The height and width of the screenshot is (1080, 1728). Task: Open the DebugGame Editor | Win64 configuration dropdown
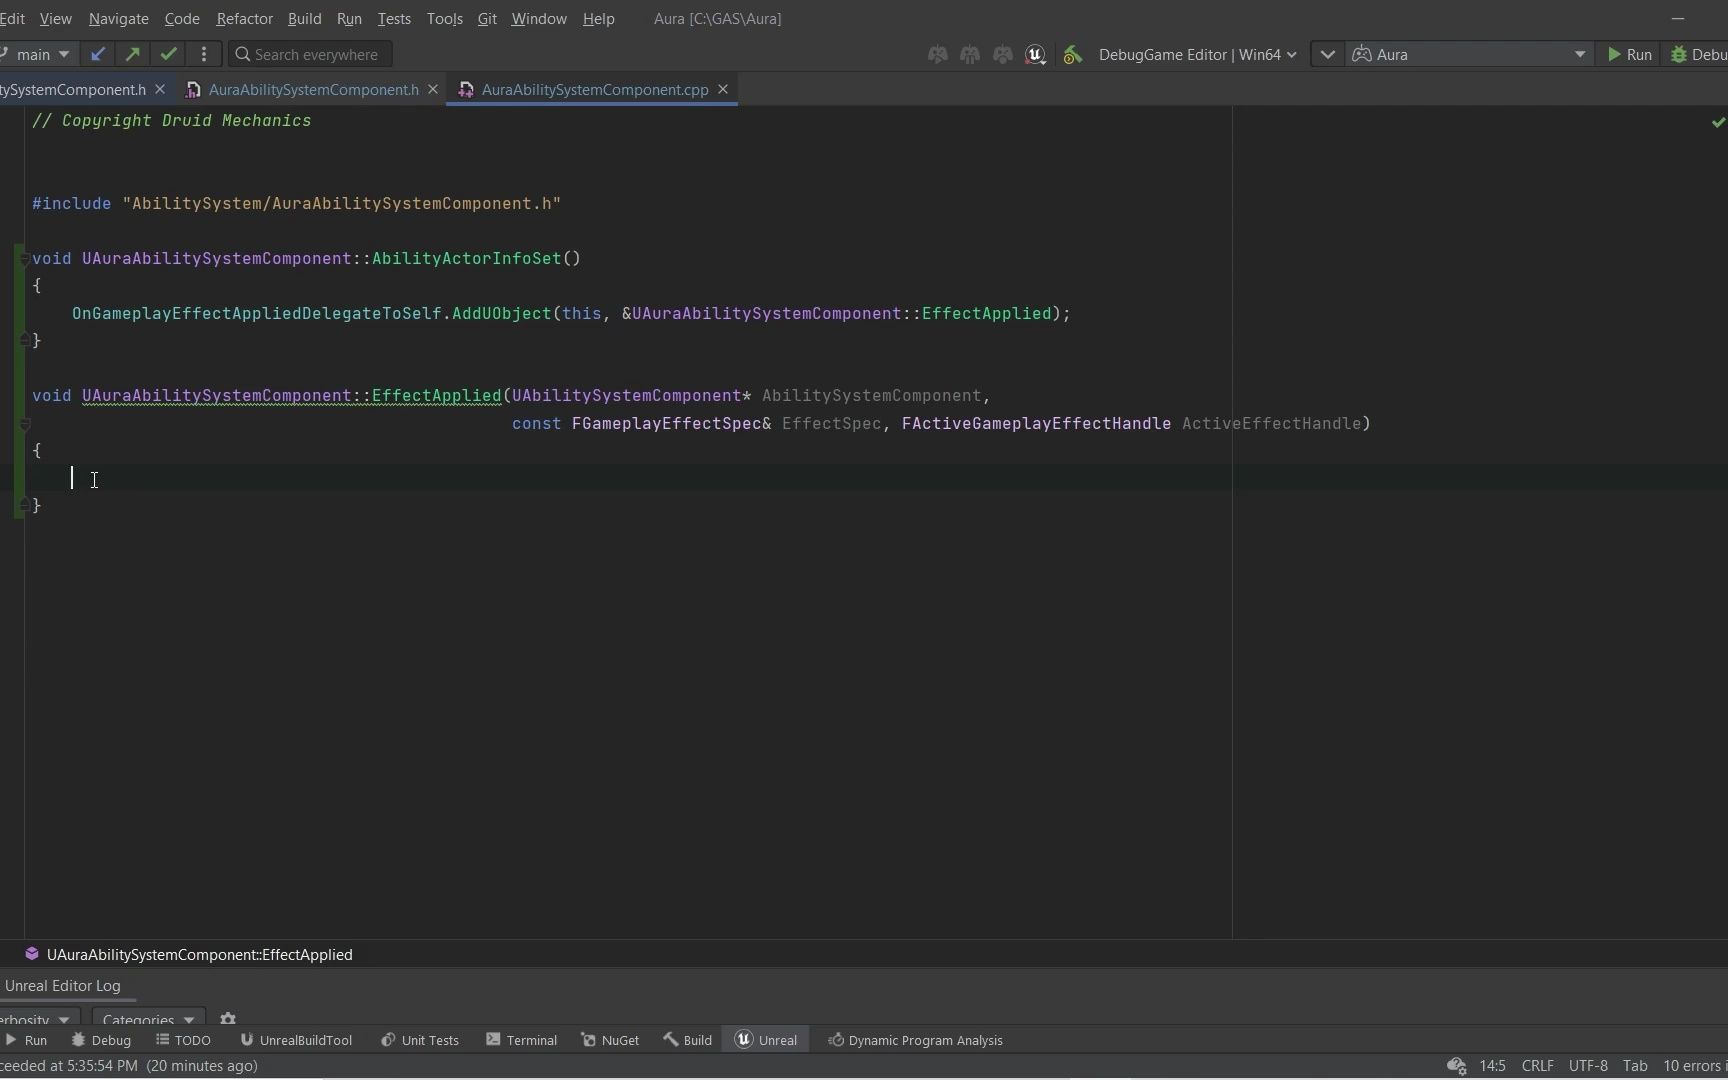click(1197, 55)
